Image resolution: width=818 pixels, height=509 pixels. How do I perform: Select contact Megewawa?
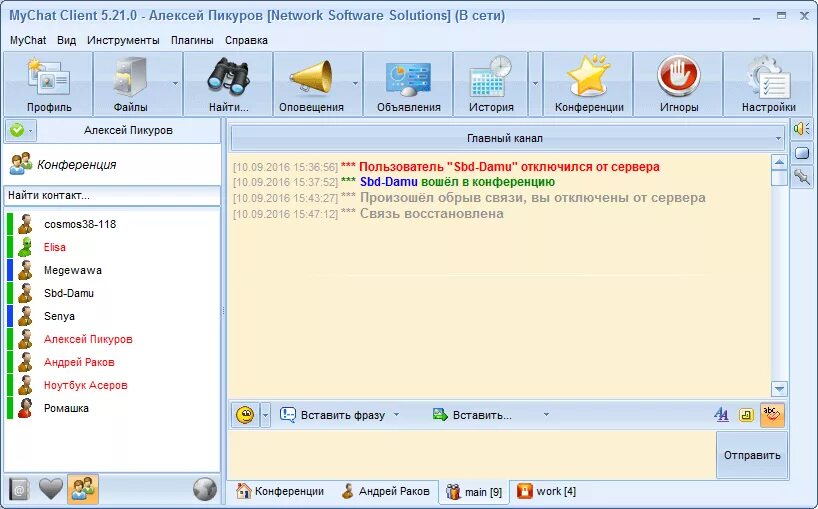pos(113,270)
